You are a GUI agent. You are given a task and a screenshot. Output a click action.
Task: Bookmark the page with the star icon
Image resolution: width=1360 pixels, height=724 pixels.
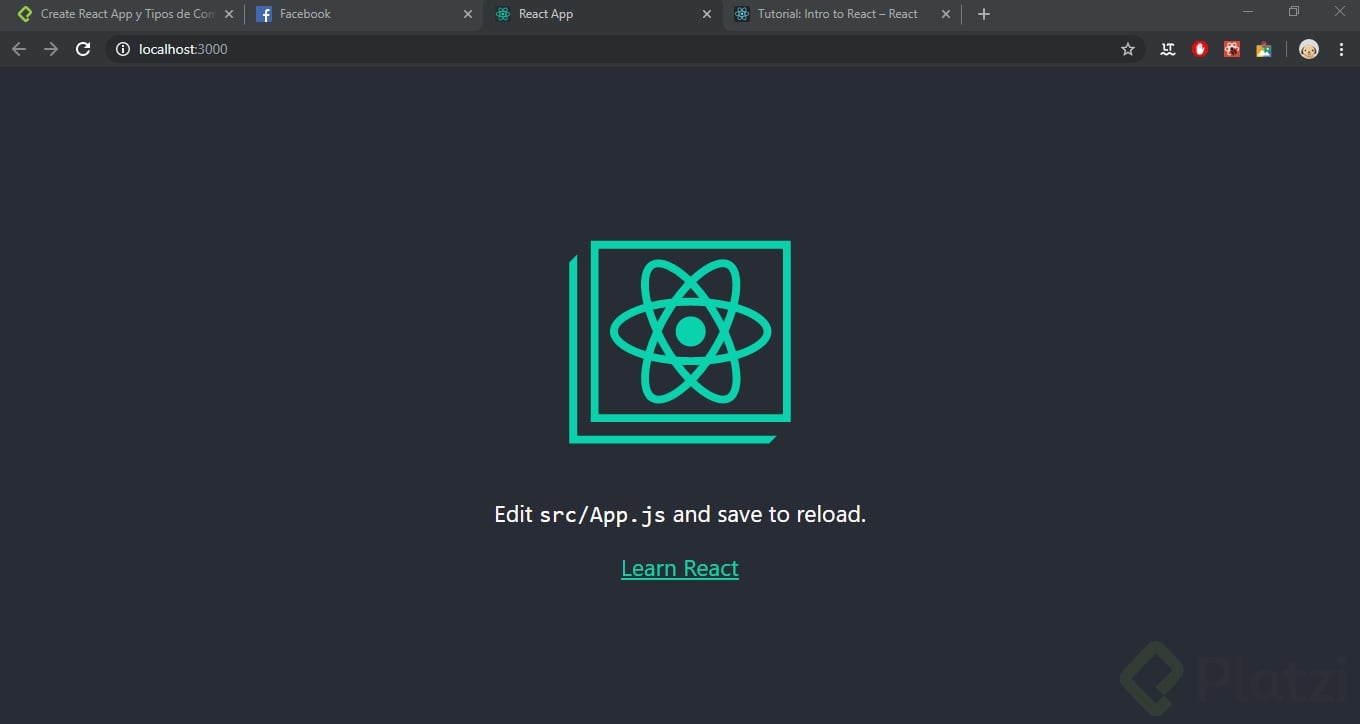[1128, 48]
